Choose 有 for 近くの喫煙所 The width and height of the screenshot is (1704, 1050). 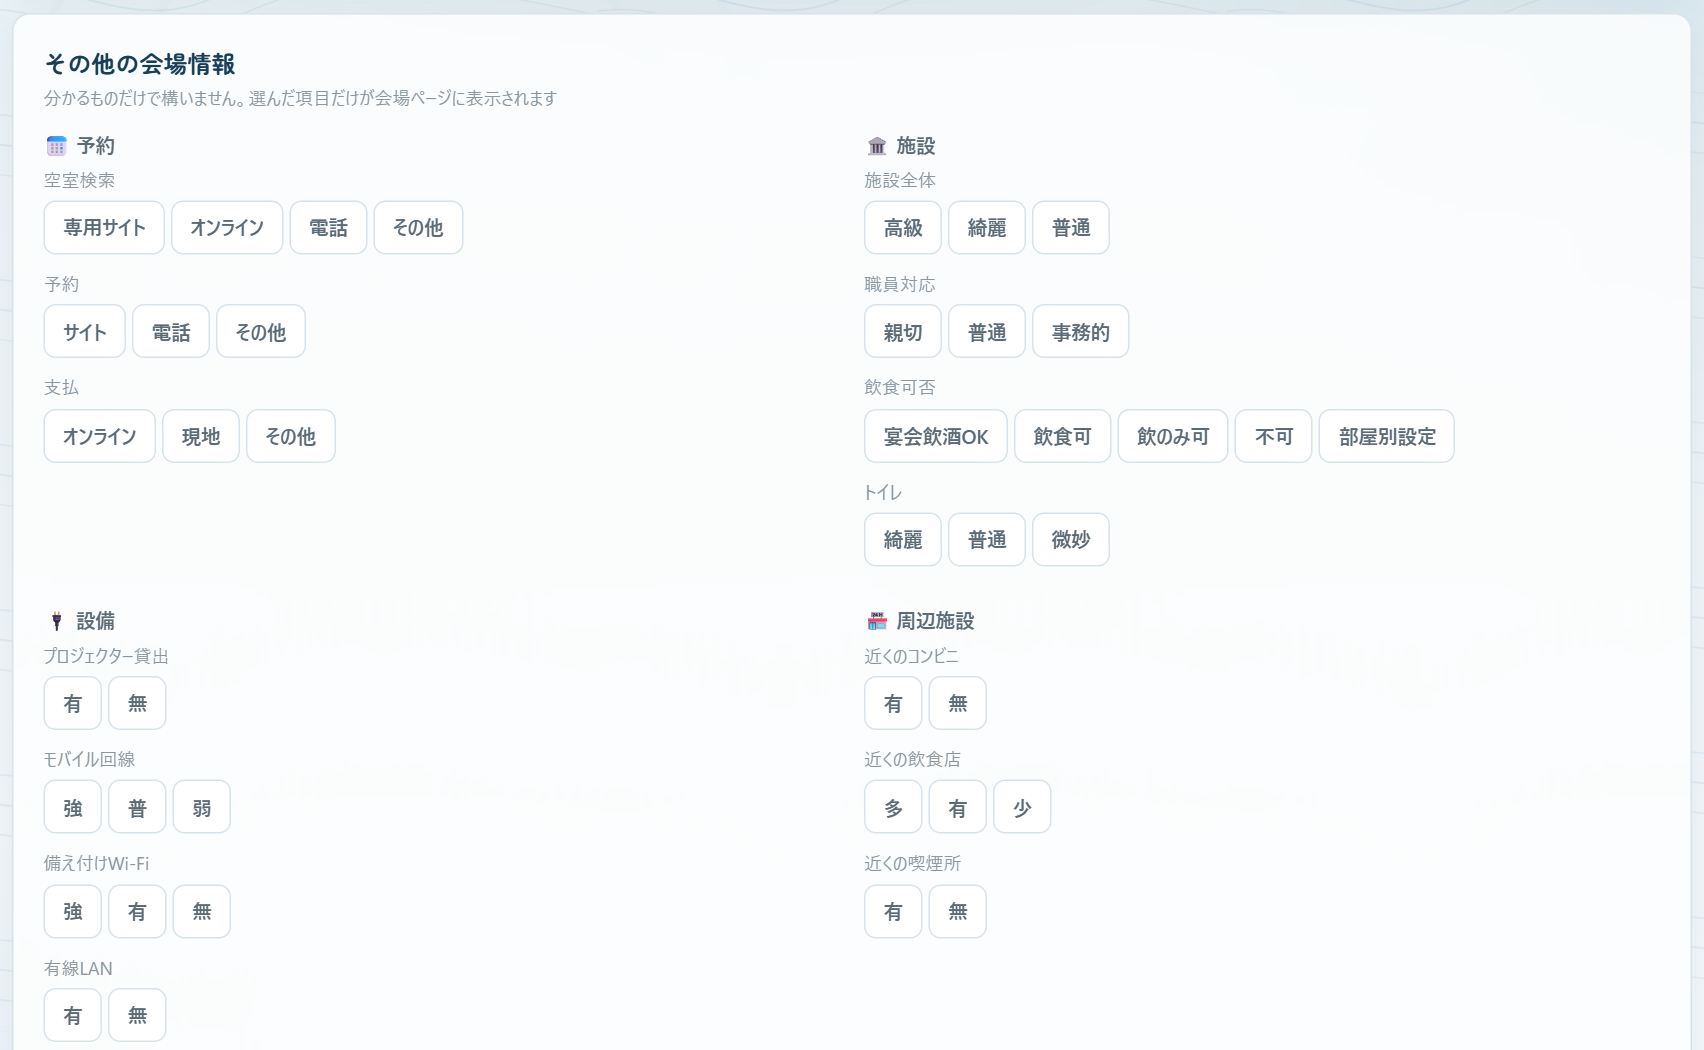coord(894,911)
